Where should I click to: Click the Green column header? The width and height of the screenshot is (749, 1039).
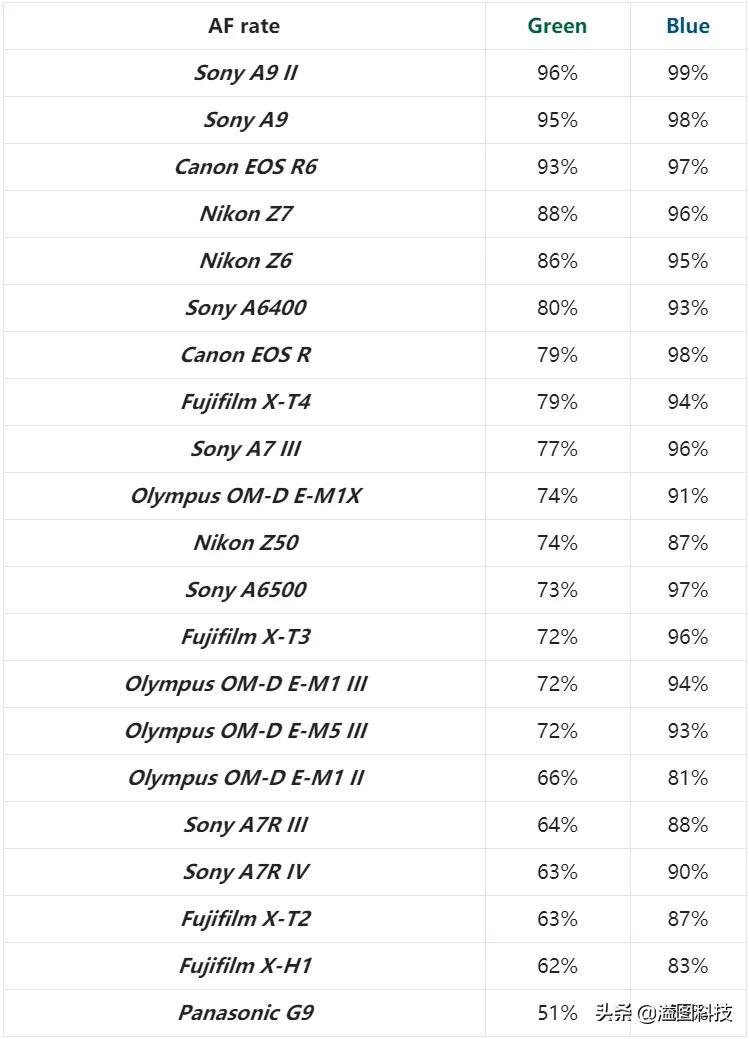pos(557,26)
